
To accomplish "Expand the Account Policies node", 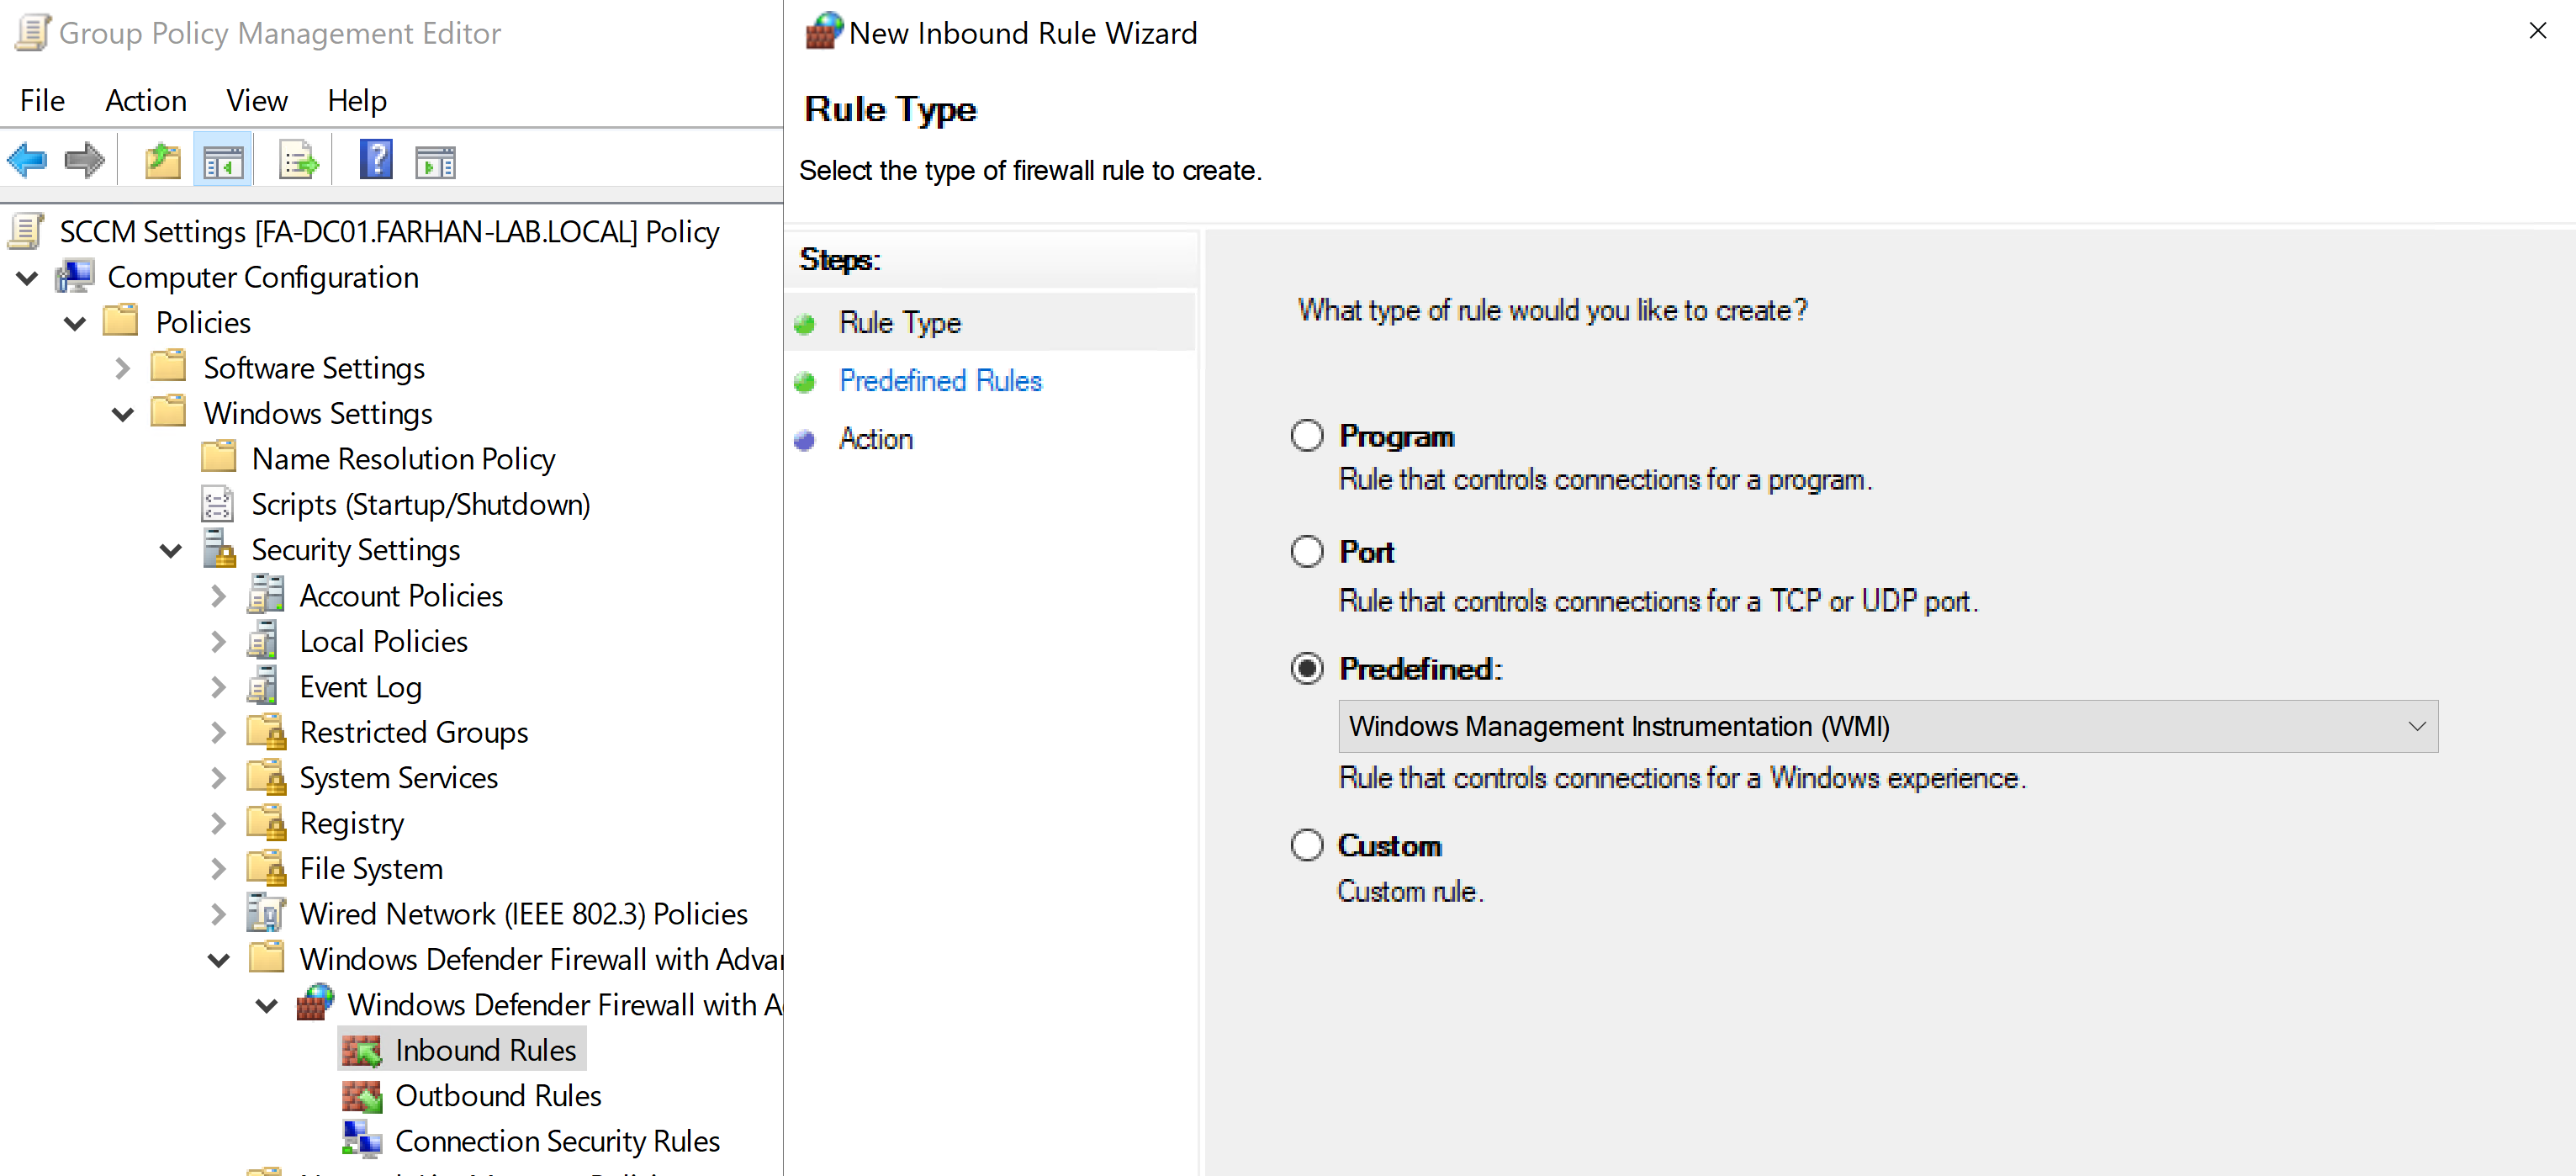I will pos(219,597).
